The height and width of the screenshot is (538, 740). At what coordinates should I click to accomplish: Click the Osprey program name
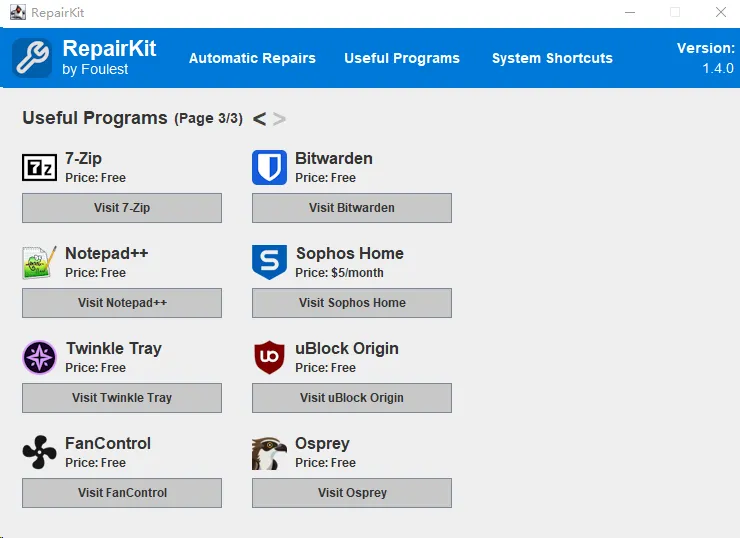point(322,444)
